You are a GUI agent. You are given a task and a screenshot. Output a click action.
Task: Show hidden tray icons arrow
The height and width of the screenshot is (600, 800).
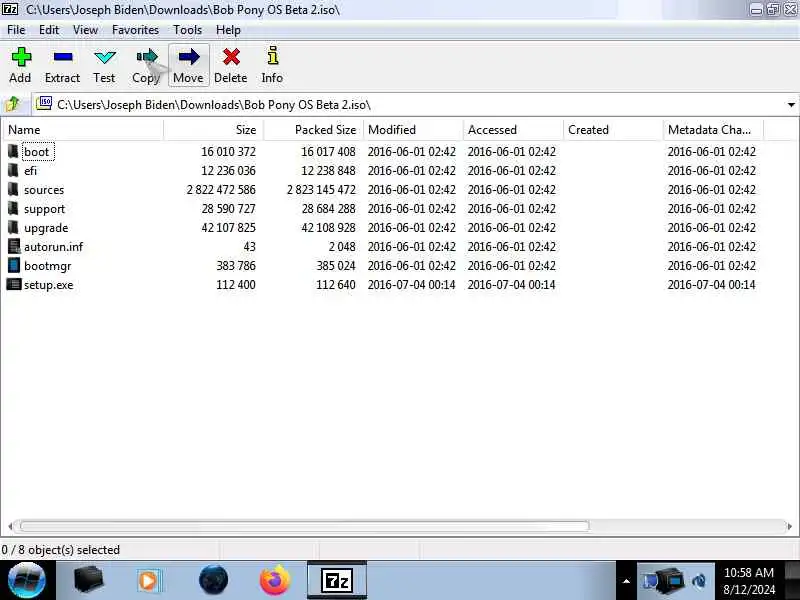[626, 581]
